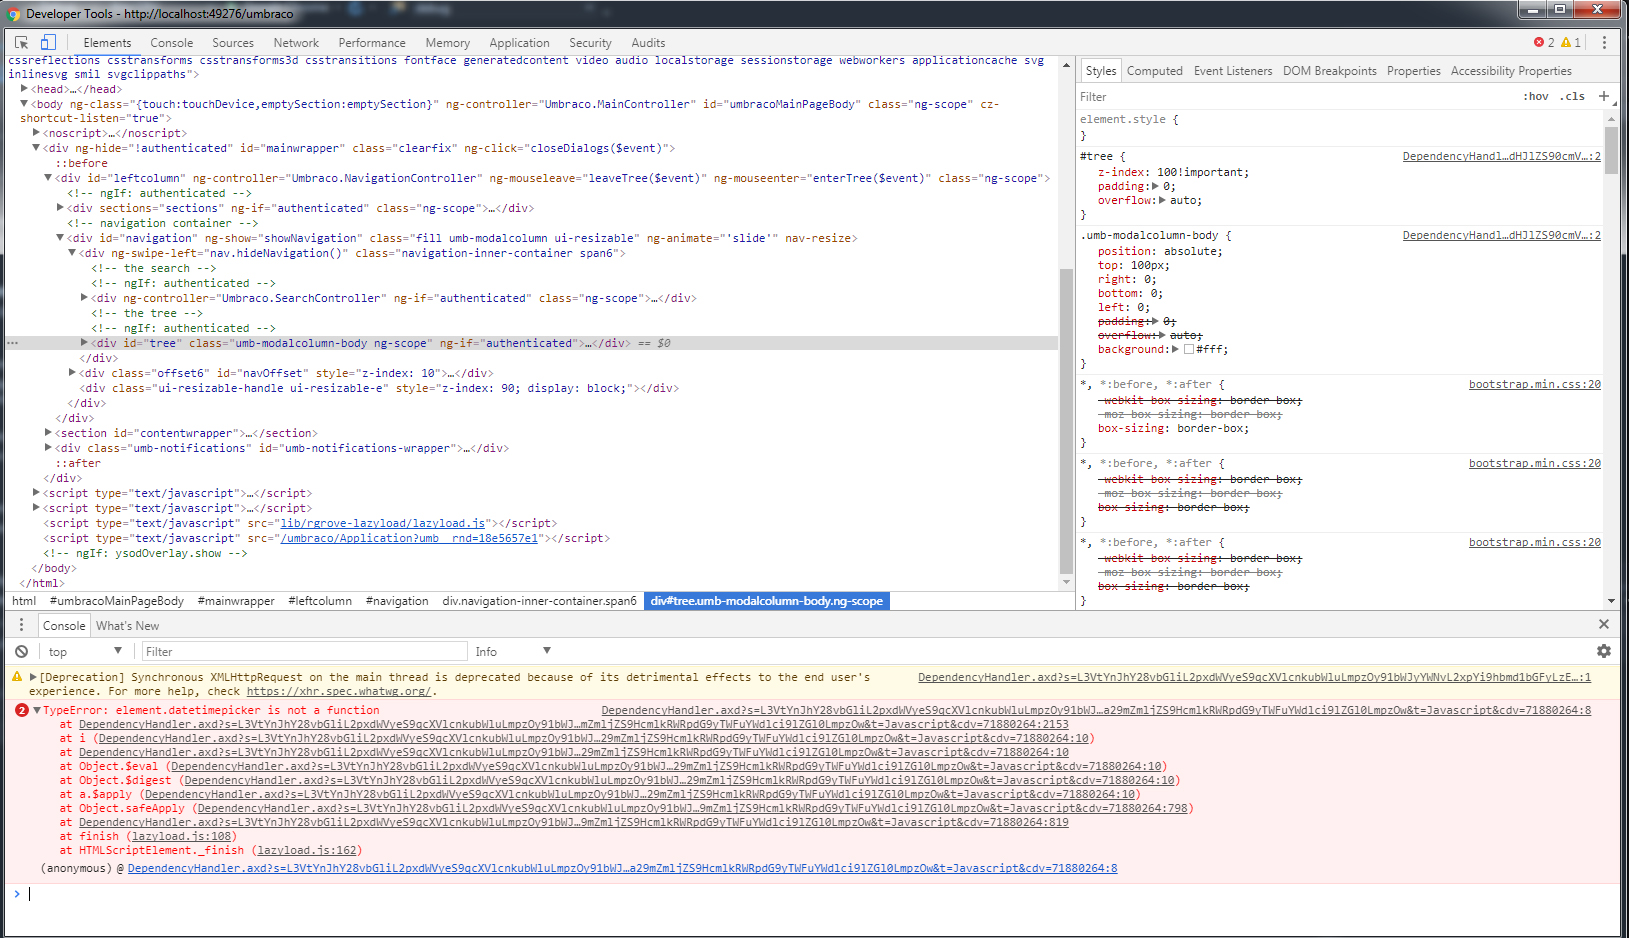Open the Audits tab

648,43
